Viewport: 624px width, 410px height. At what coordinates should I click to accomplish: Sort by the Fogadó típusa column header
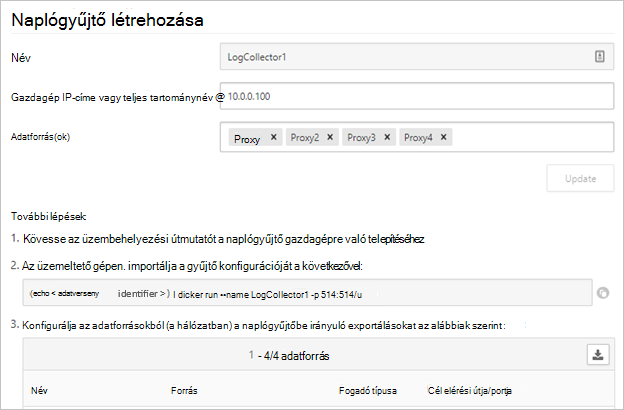pos(368,390)
